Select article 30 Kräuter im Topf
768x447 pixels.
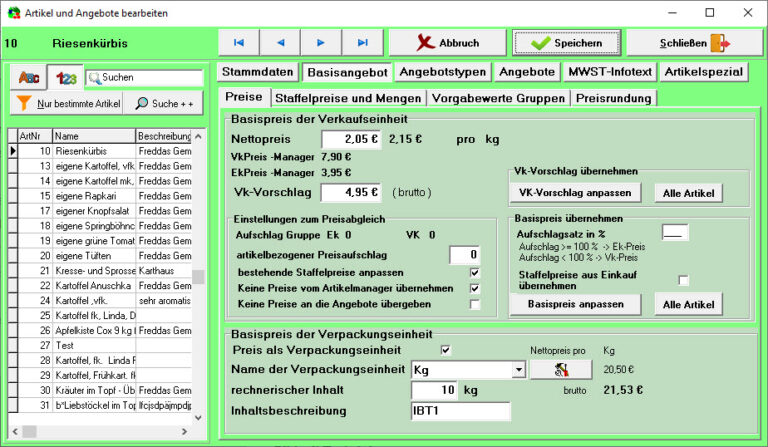coord(100,390)
